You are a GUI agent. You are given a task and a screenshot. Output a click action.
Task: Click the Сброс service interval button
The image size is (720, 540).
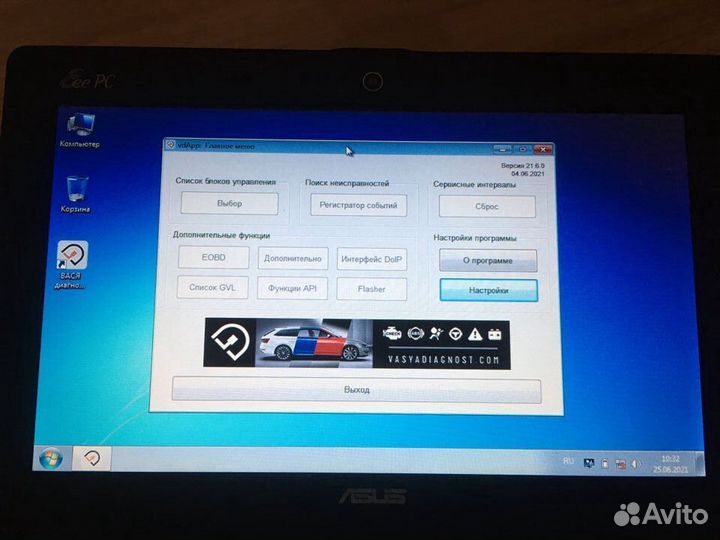(x=487, y=207)
